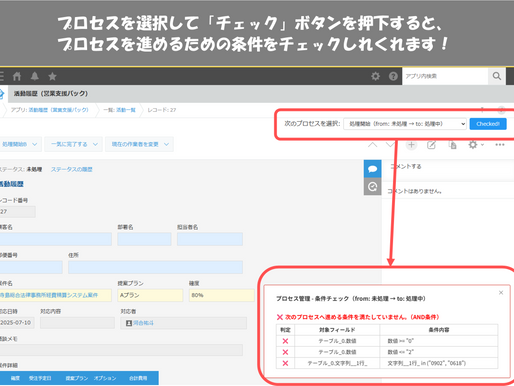Open the 現在の作業者を変更 dropdown
The height and width of the screenshot is (386, 514).
tap(139, 144)
